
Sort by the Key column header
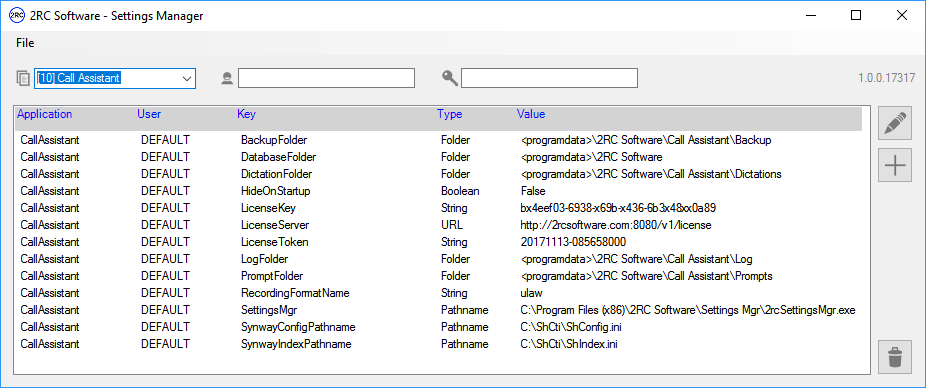click(246, 114)
